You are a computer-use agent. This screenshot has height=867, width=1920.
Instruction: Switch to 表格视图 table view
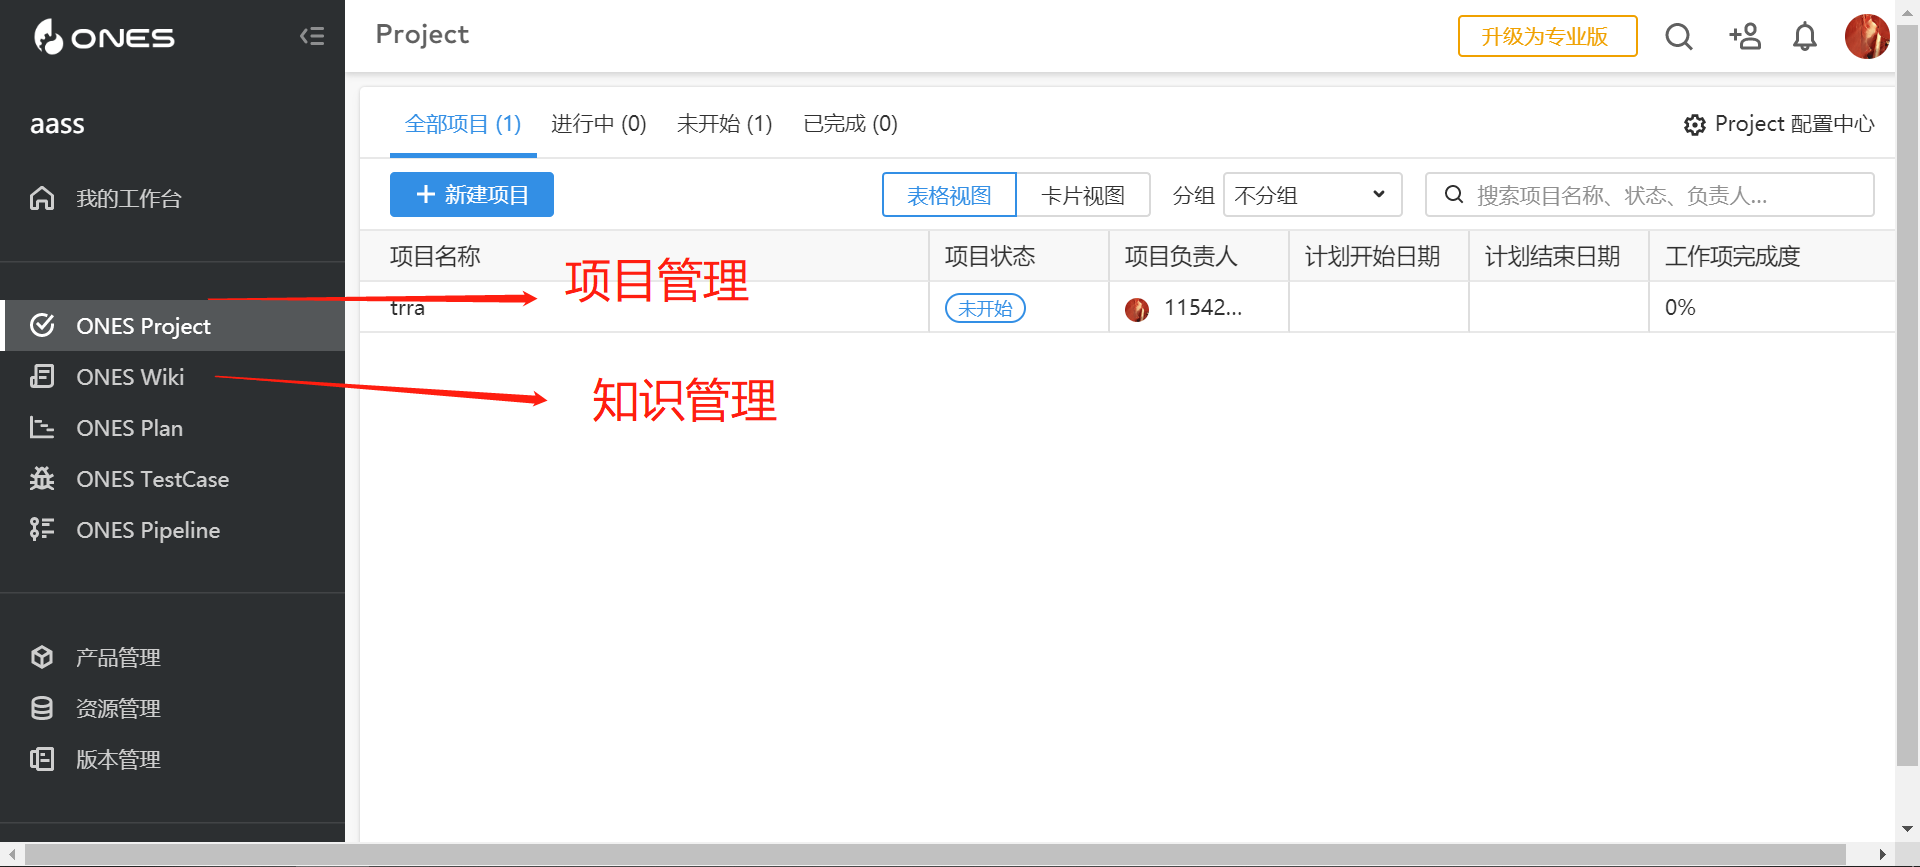click(x=949, y=194)
